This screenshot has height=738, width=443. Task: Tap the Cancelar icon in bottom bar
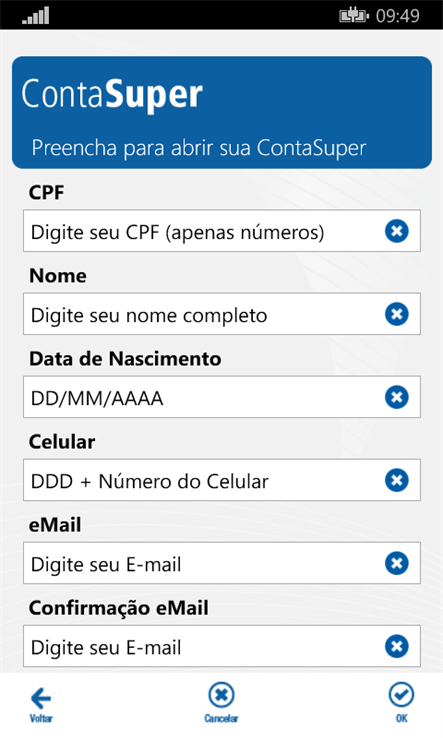point(221,702)
